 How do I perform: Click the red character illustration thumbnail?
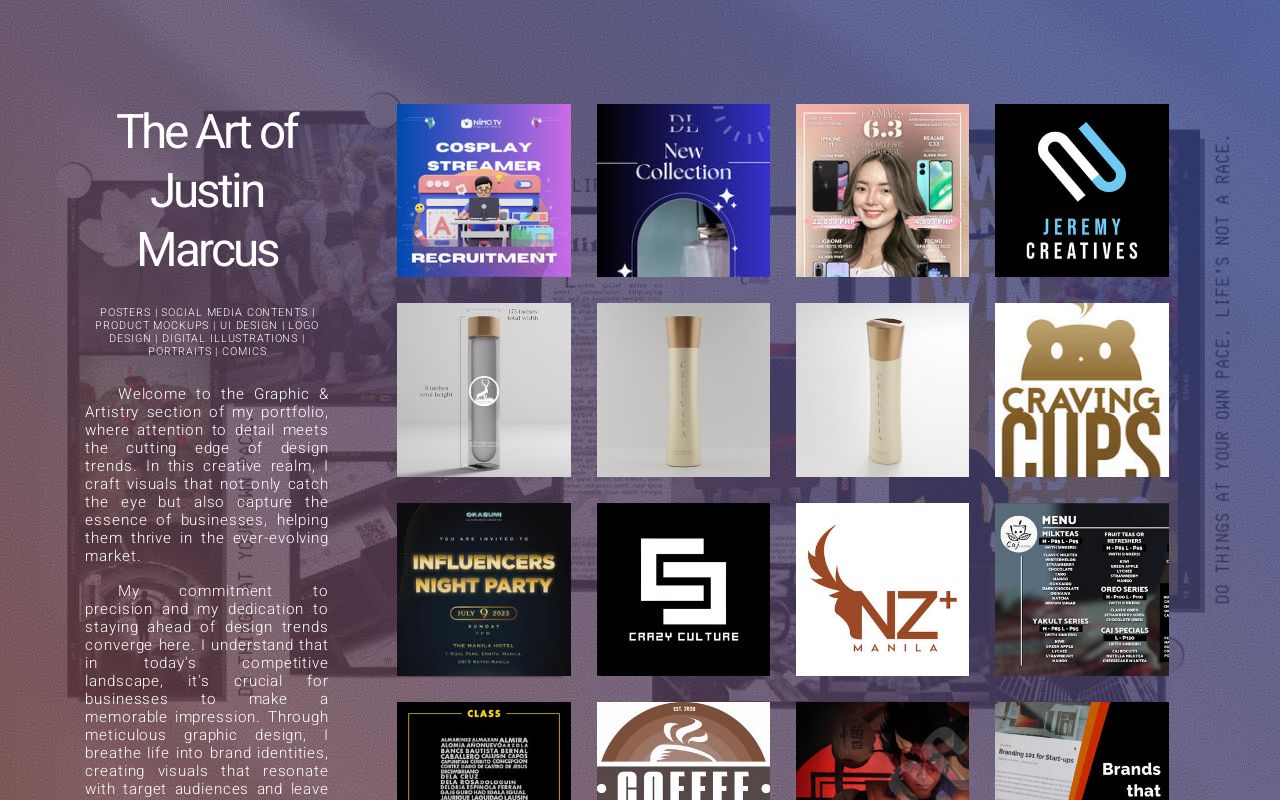[x=882, y=751]
